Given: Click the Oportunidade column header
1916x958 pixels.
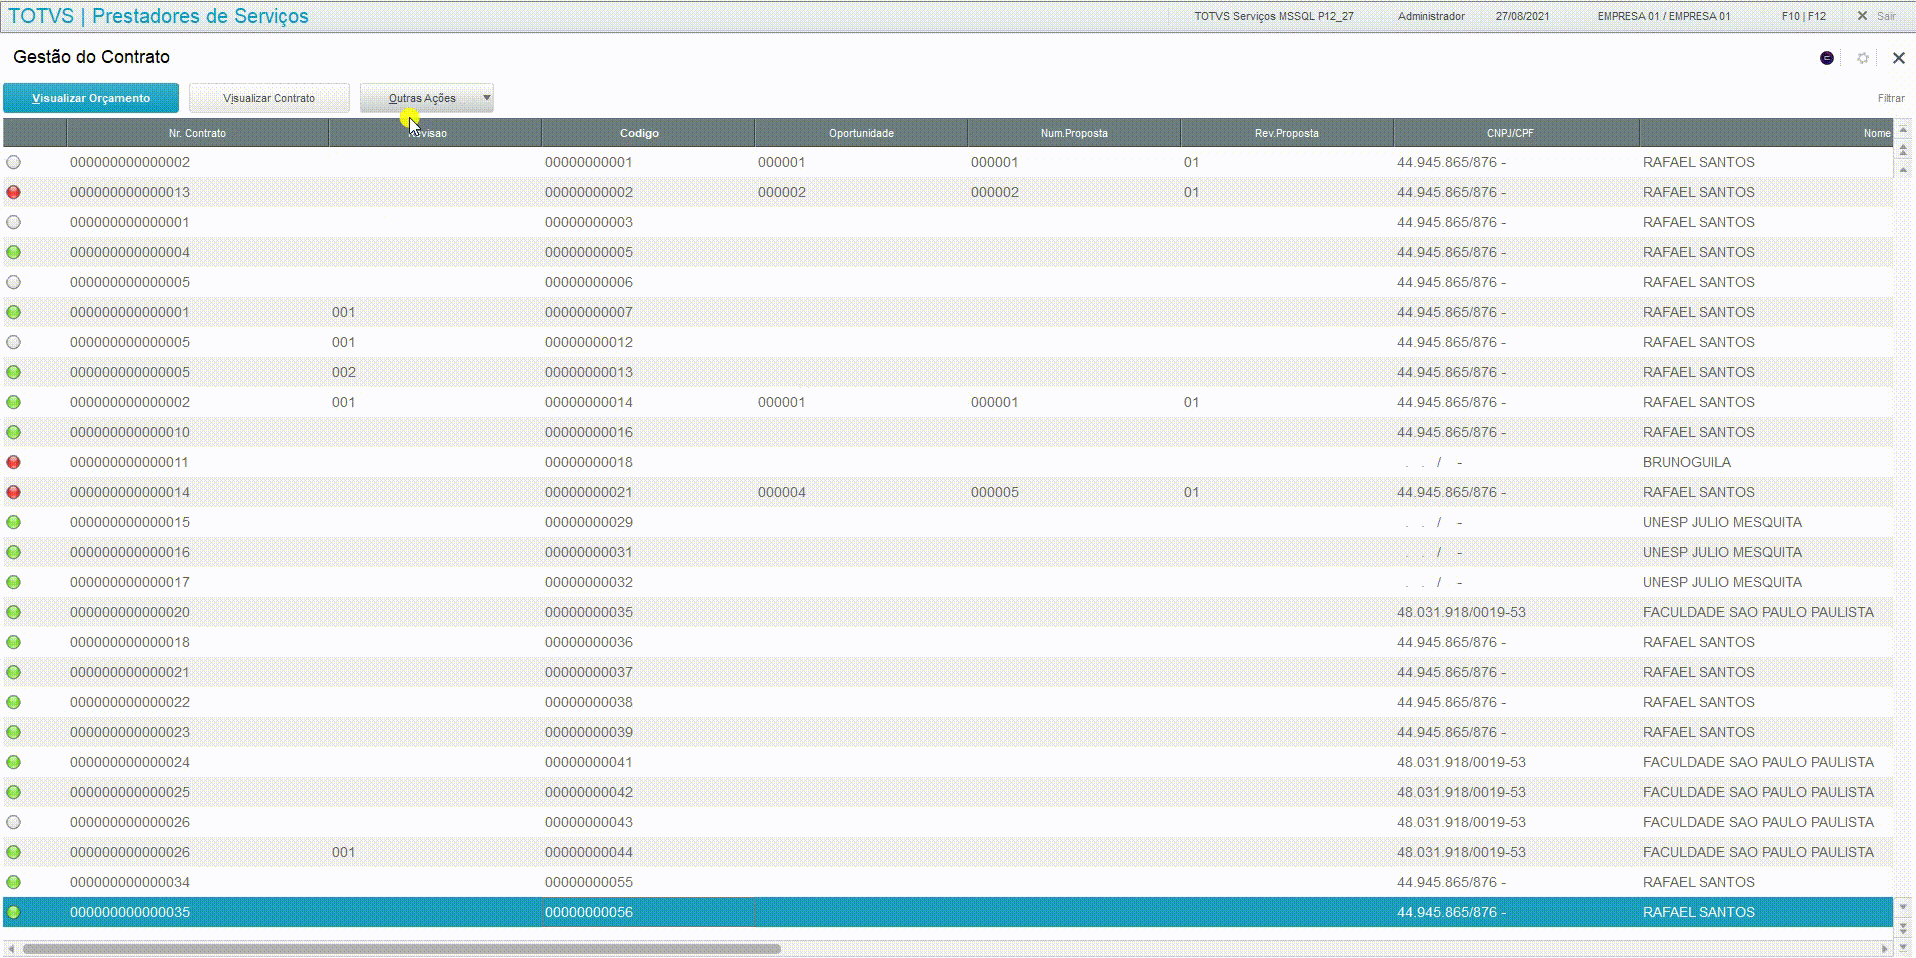Looking at the screenshot, I should click(x=861, y=133).
